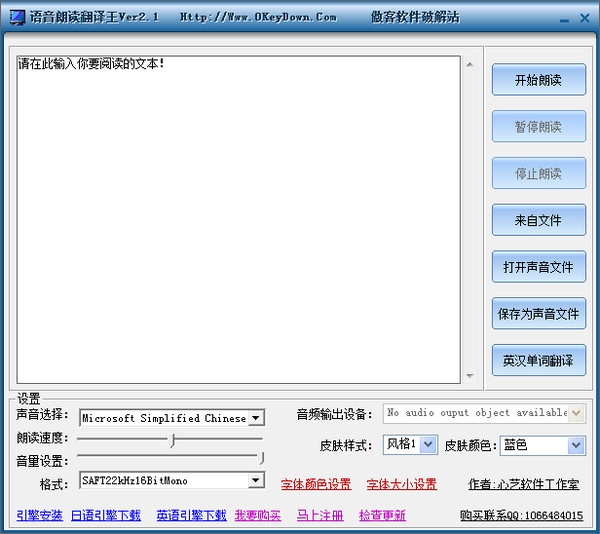Click the 开始朗读 button

click(538, 80)
